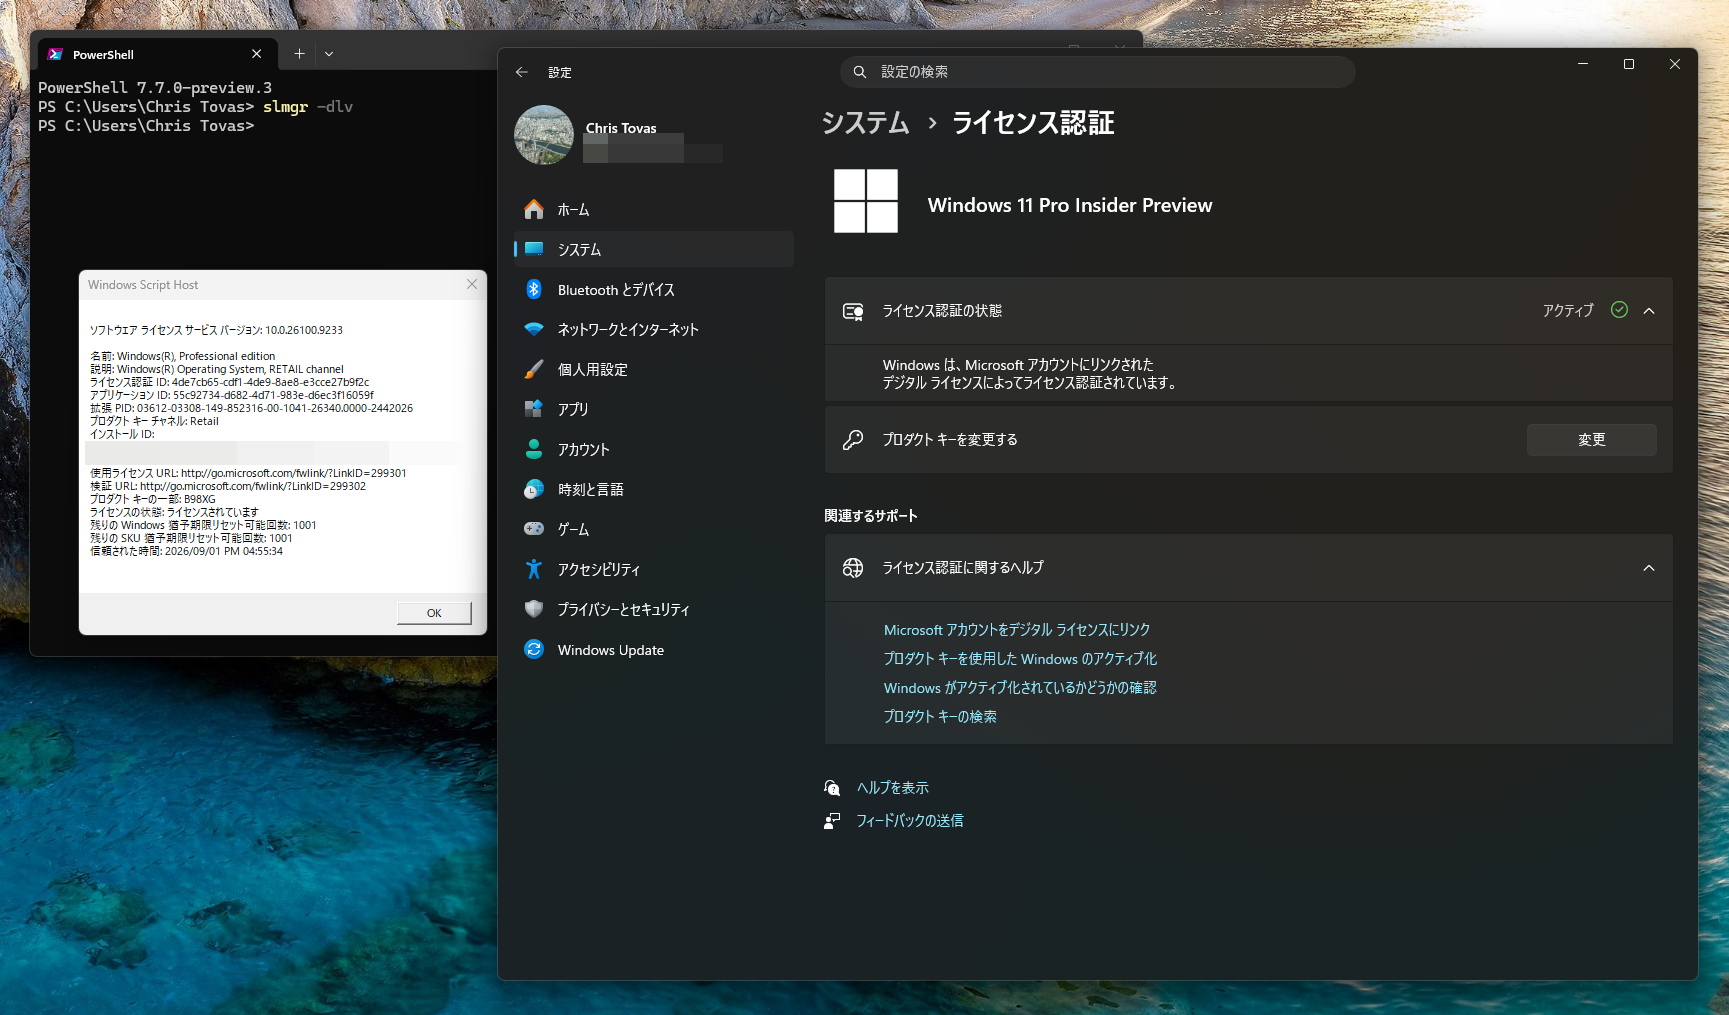Click the プライバシーとセキュリティ shield icon
1729x1015 pixels.
tap(534, 609)
